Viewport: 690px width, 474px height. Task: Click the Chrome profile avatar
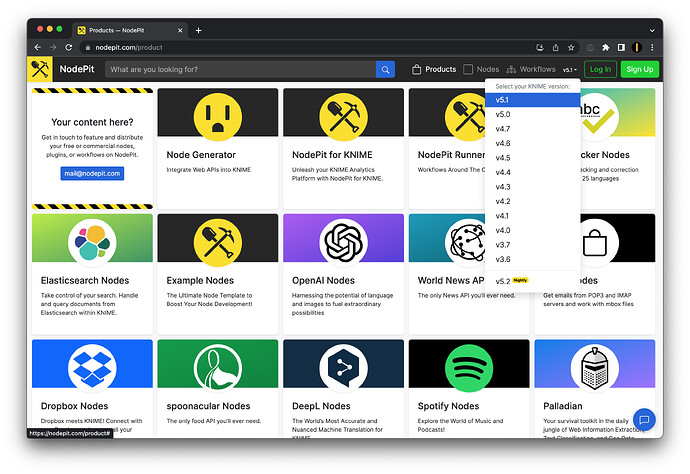tap(636, 48)
